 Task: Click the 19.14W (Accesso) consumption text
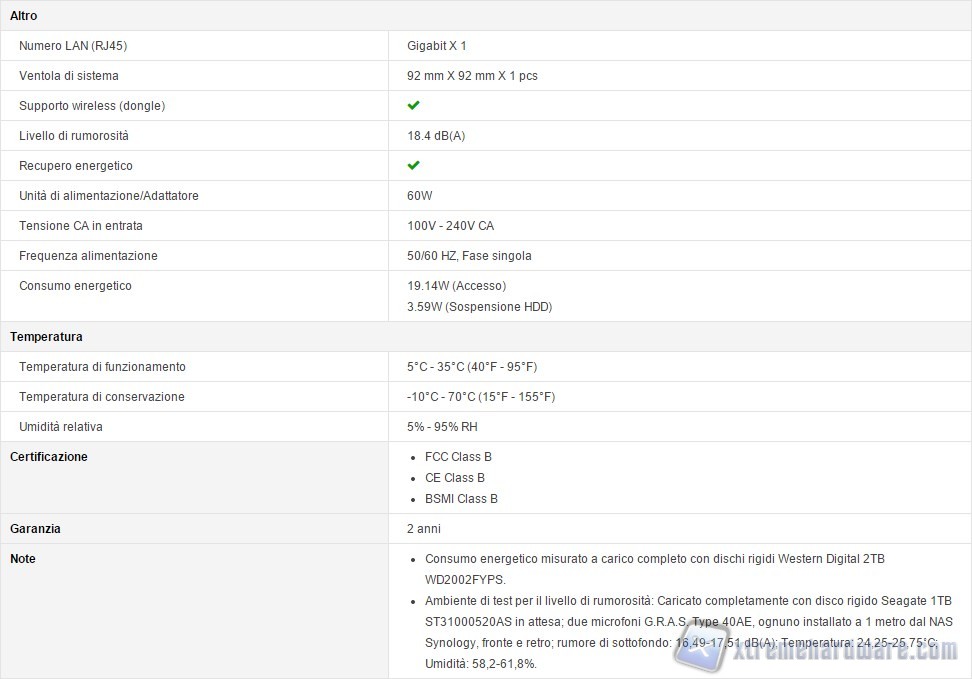(456, 286)
